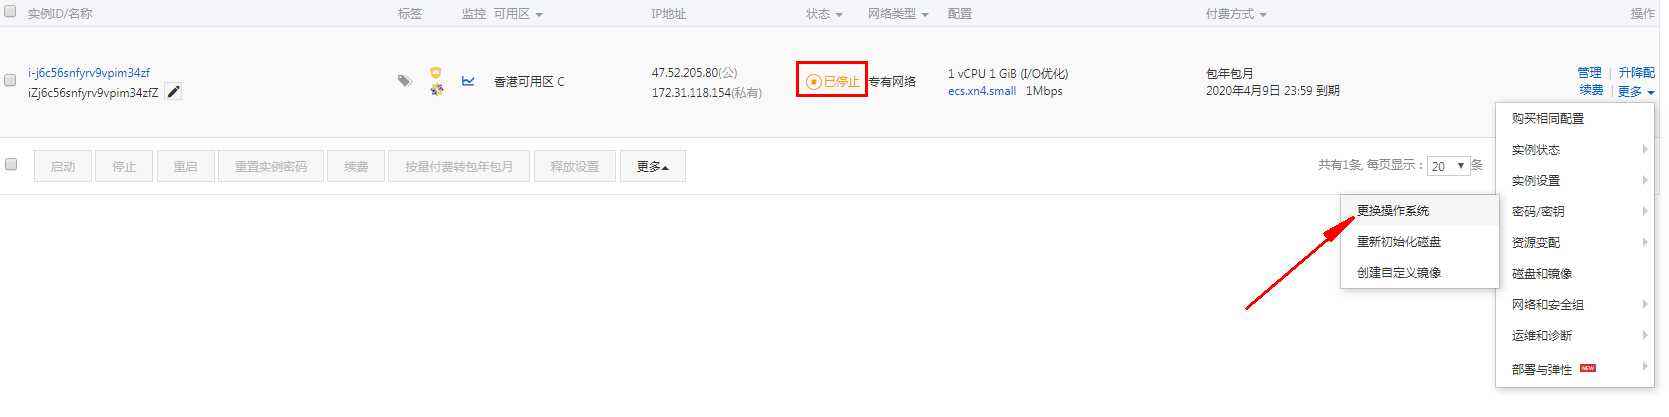The height and width of the screenshot is (417, 1669).
Task: Click the 已停止 status indicator
Action: [x=833, y=81]
